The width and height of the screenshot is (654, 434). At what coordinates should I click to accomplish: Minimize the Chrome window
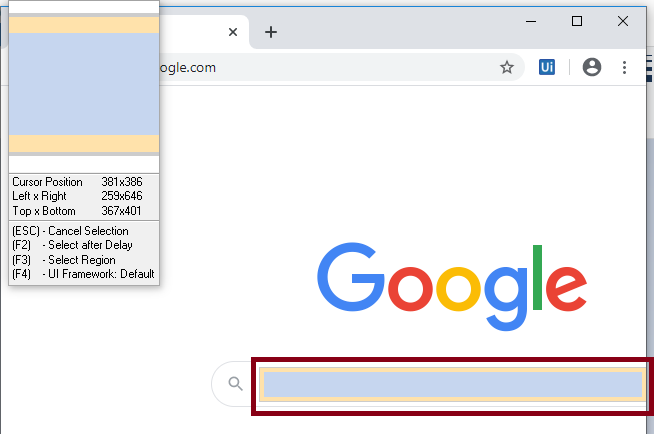click(x=531, y=21)
